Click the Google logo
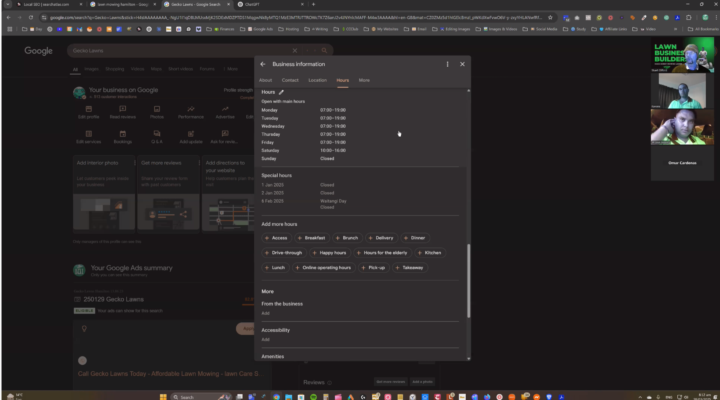Viewport: 720px width, 400px height. click(x=39, y=51)
